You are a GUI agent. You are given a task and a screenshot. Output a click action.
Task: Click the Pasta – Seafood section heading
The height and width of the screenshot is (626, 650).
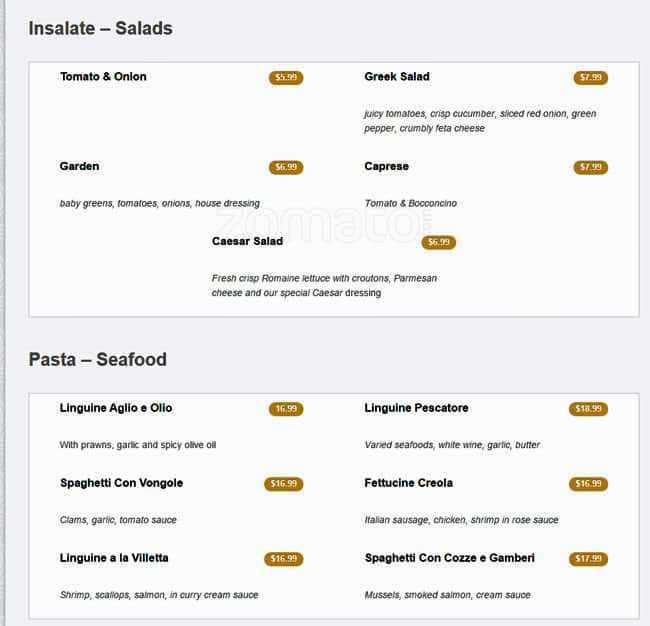(98, 360)
